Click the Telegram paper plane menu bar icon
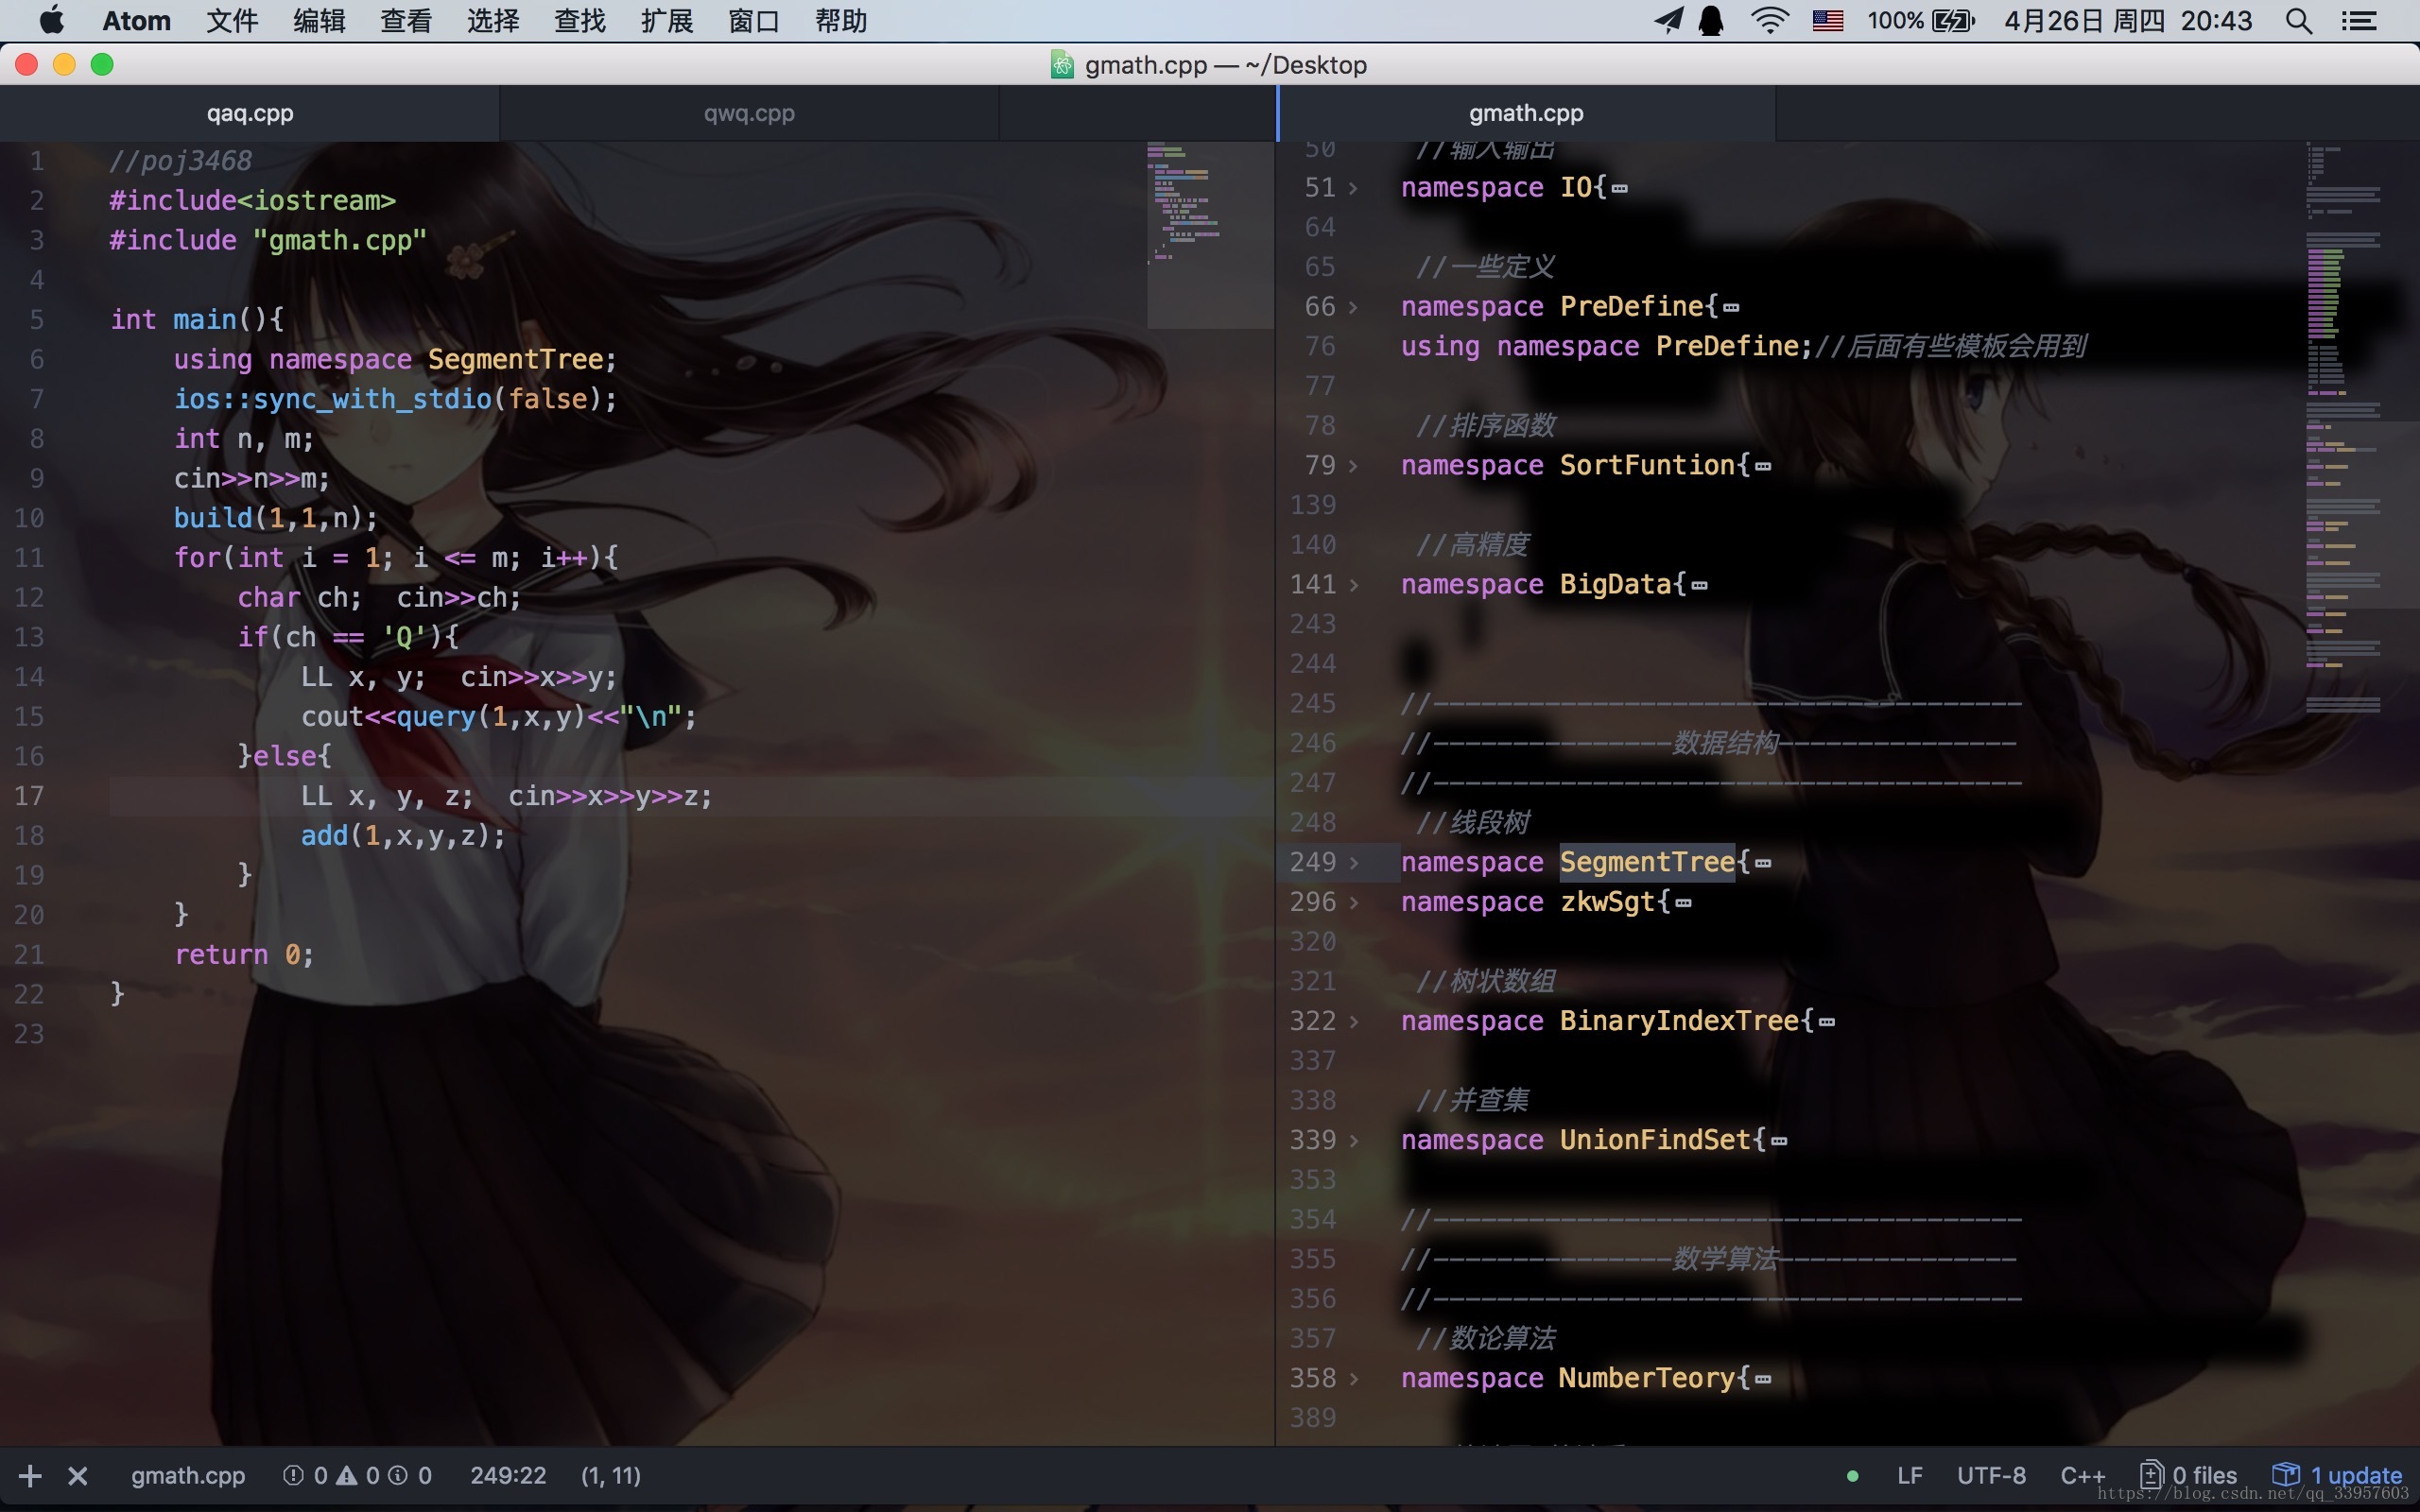The width and height of the screenshot is (2420, 1512). 1668,21
